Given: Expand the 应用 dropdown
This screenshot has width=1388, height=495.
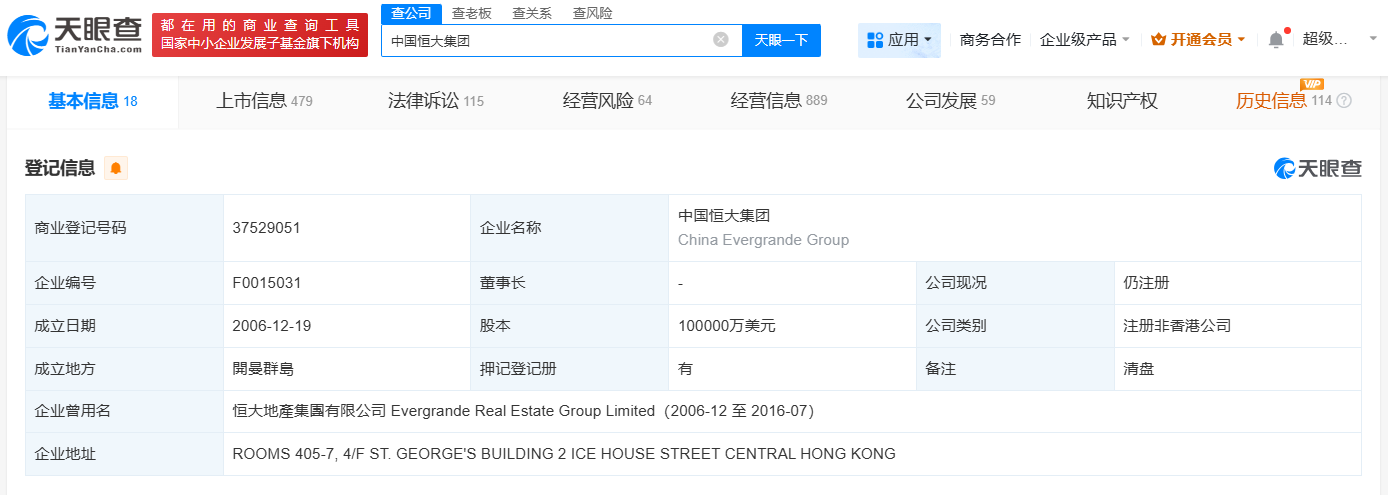Looking at the screenshot, I should pyautogui.click(x=899, y=40).
